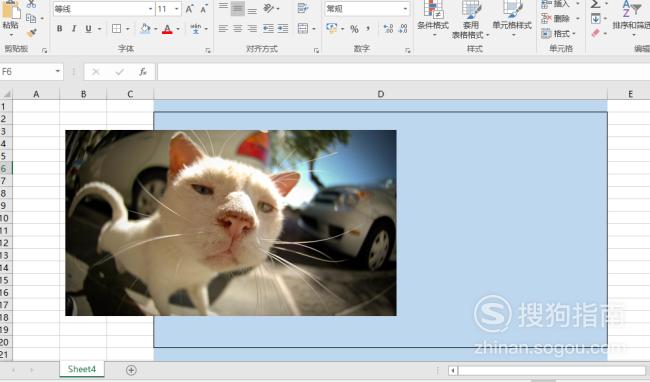Viewport: 650px width, 382px height.
Task: Toggle Italic formatting
Action: click(74, 29)
